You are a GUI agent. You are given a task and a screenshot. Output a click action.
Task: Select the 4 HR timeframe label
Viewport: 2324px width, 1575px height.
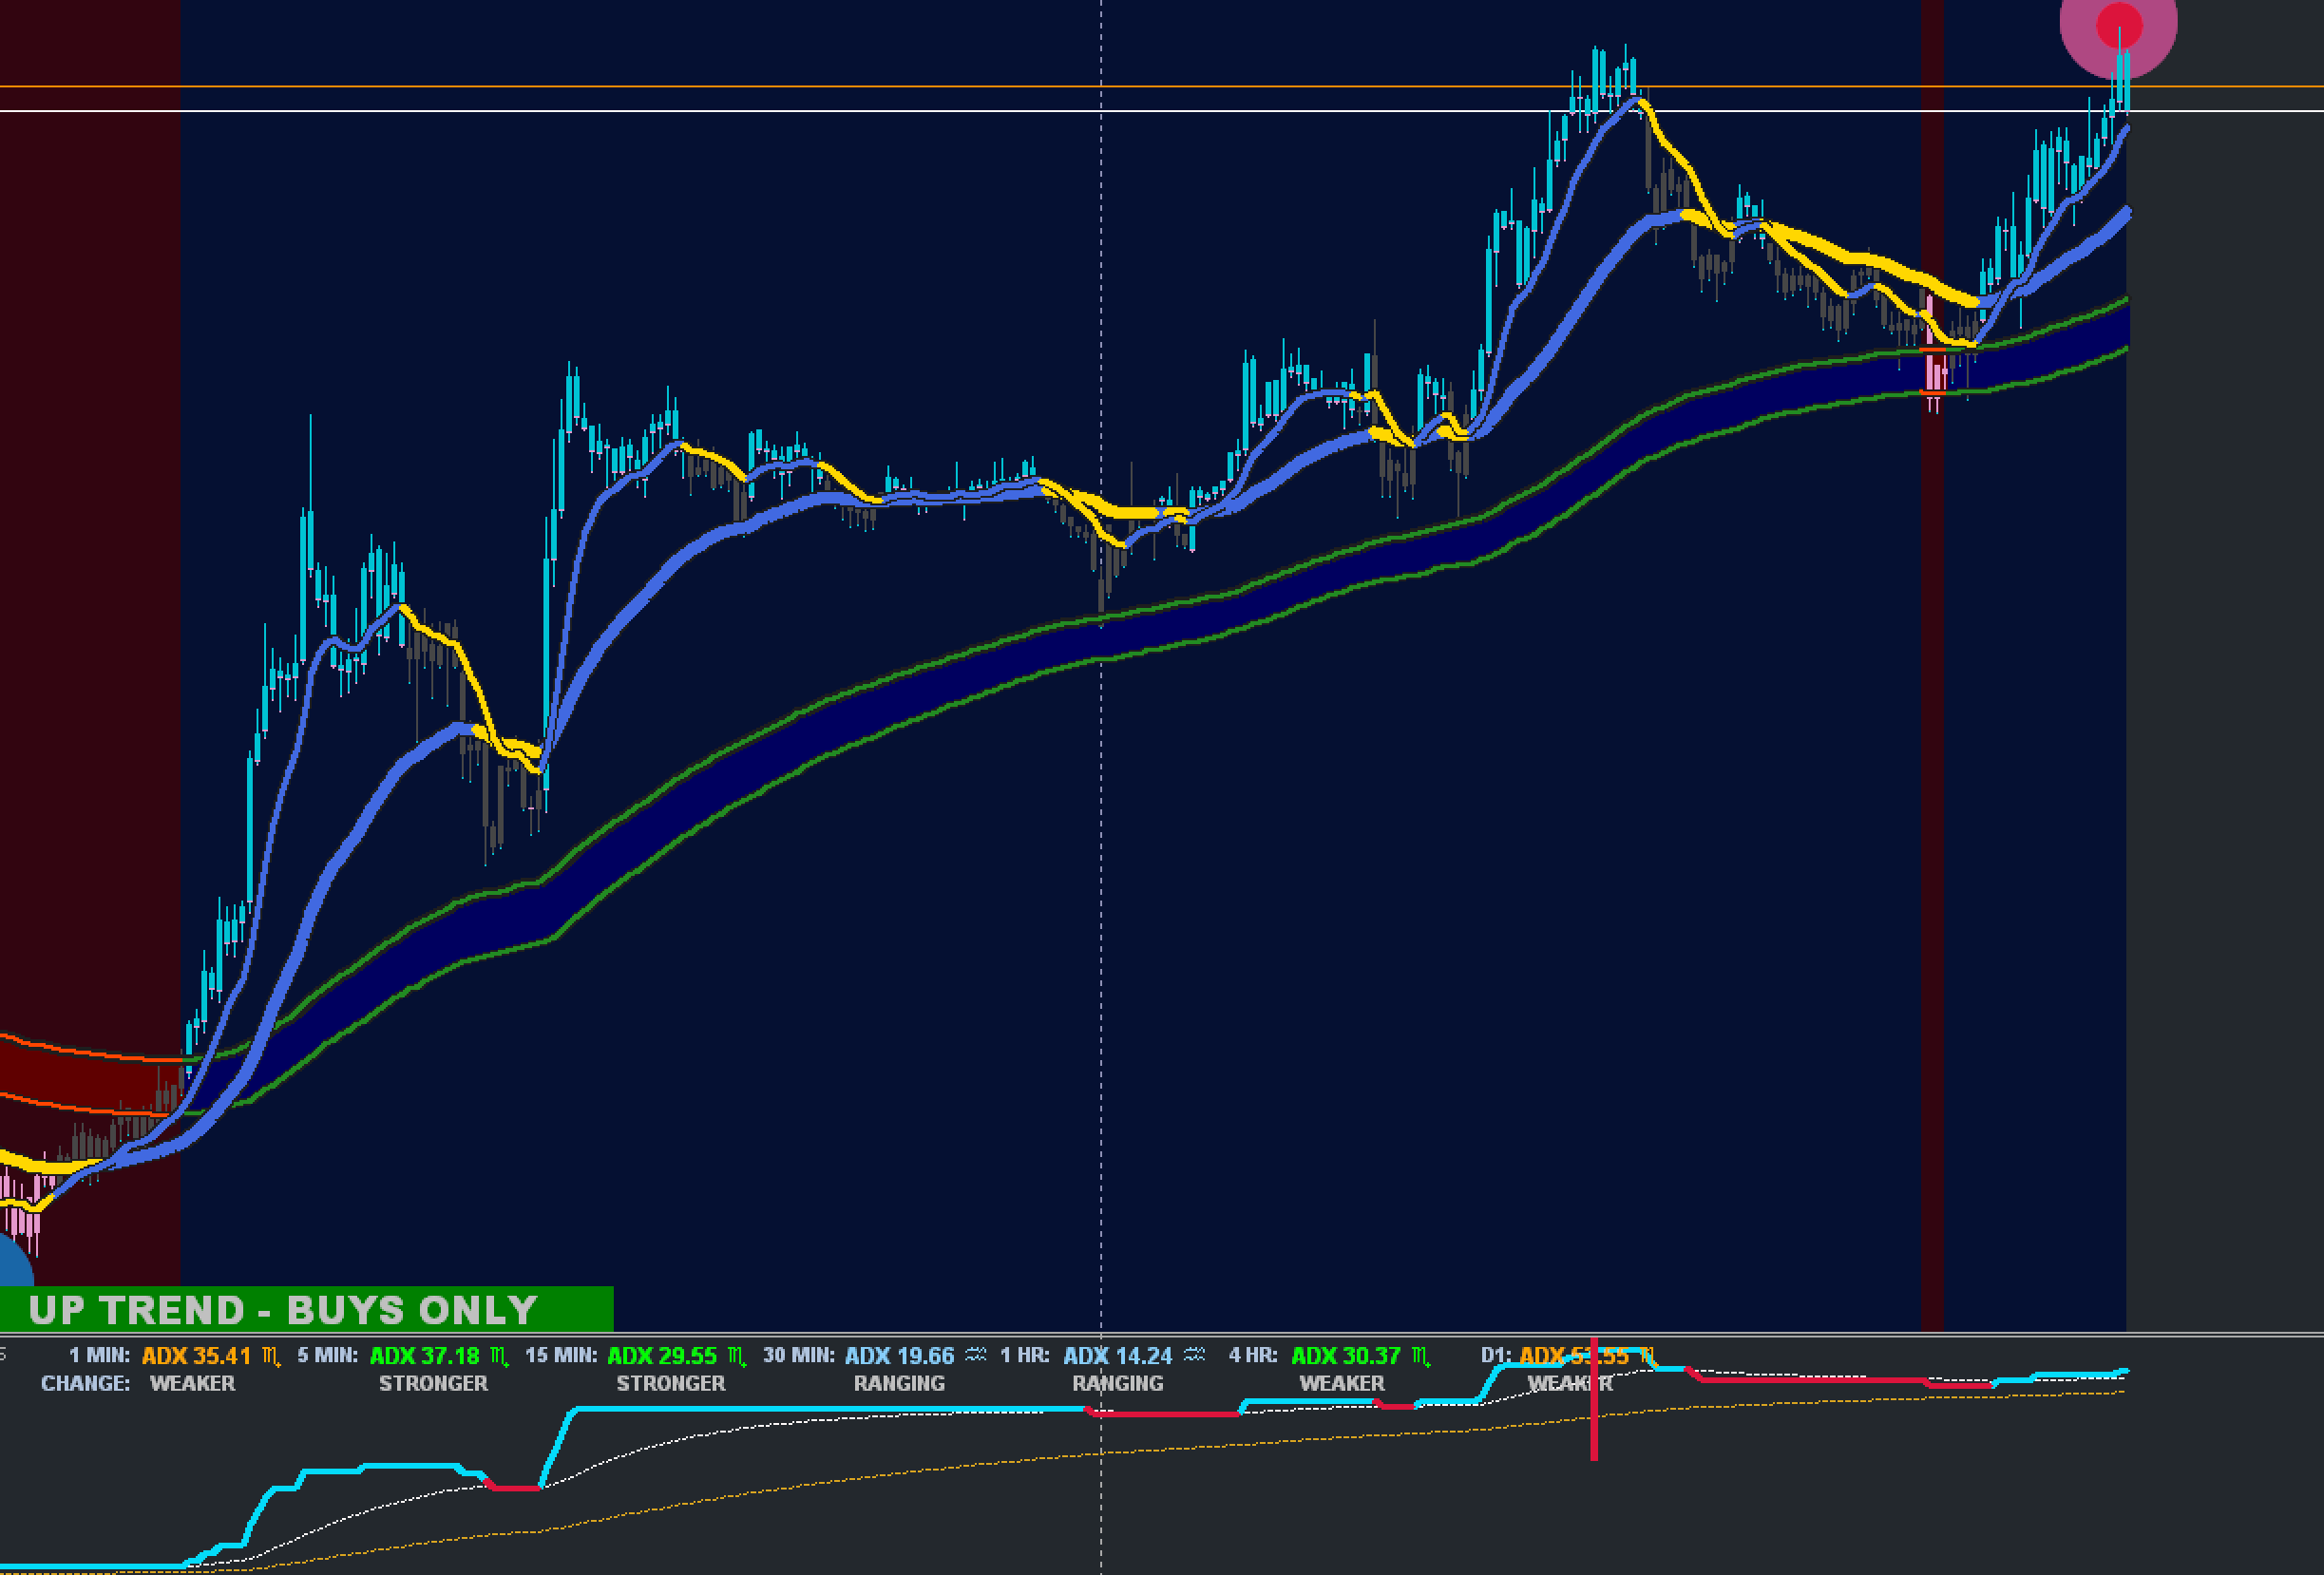point(1253,1356)
